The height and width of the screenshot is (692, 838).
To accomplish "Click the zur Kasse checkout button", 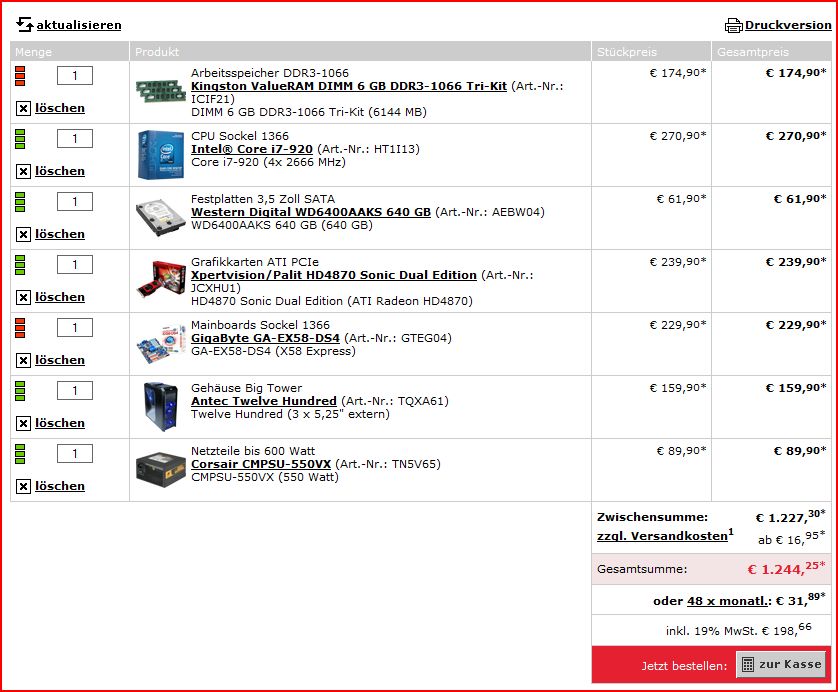I will coord(783,664).
